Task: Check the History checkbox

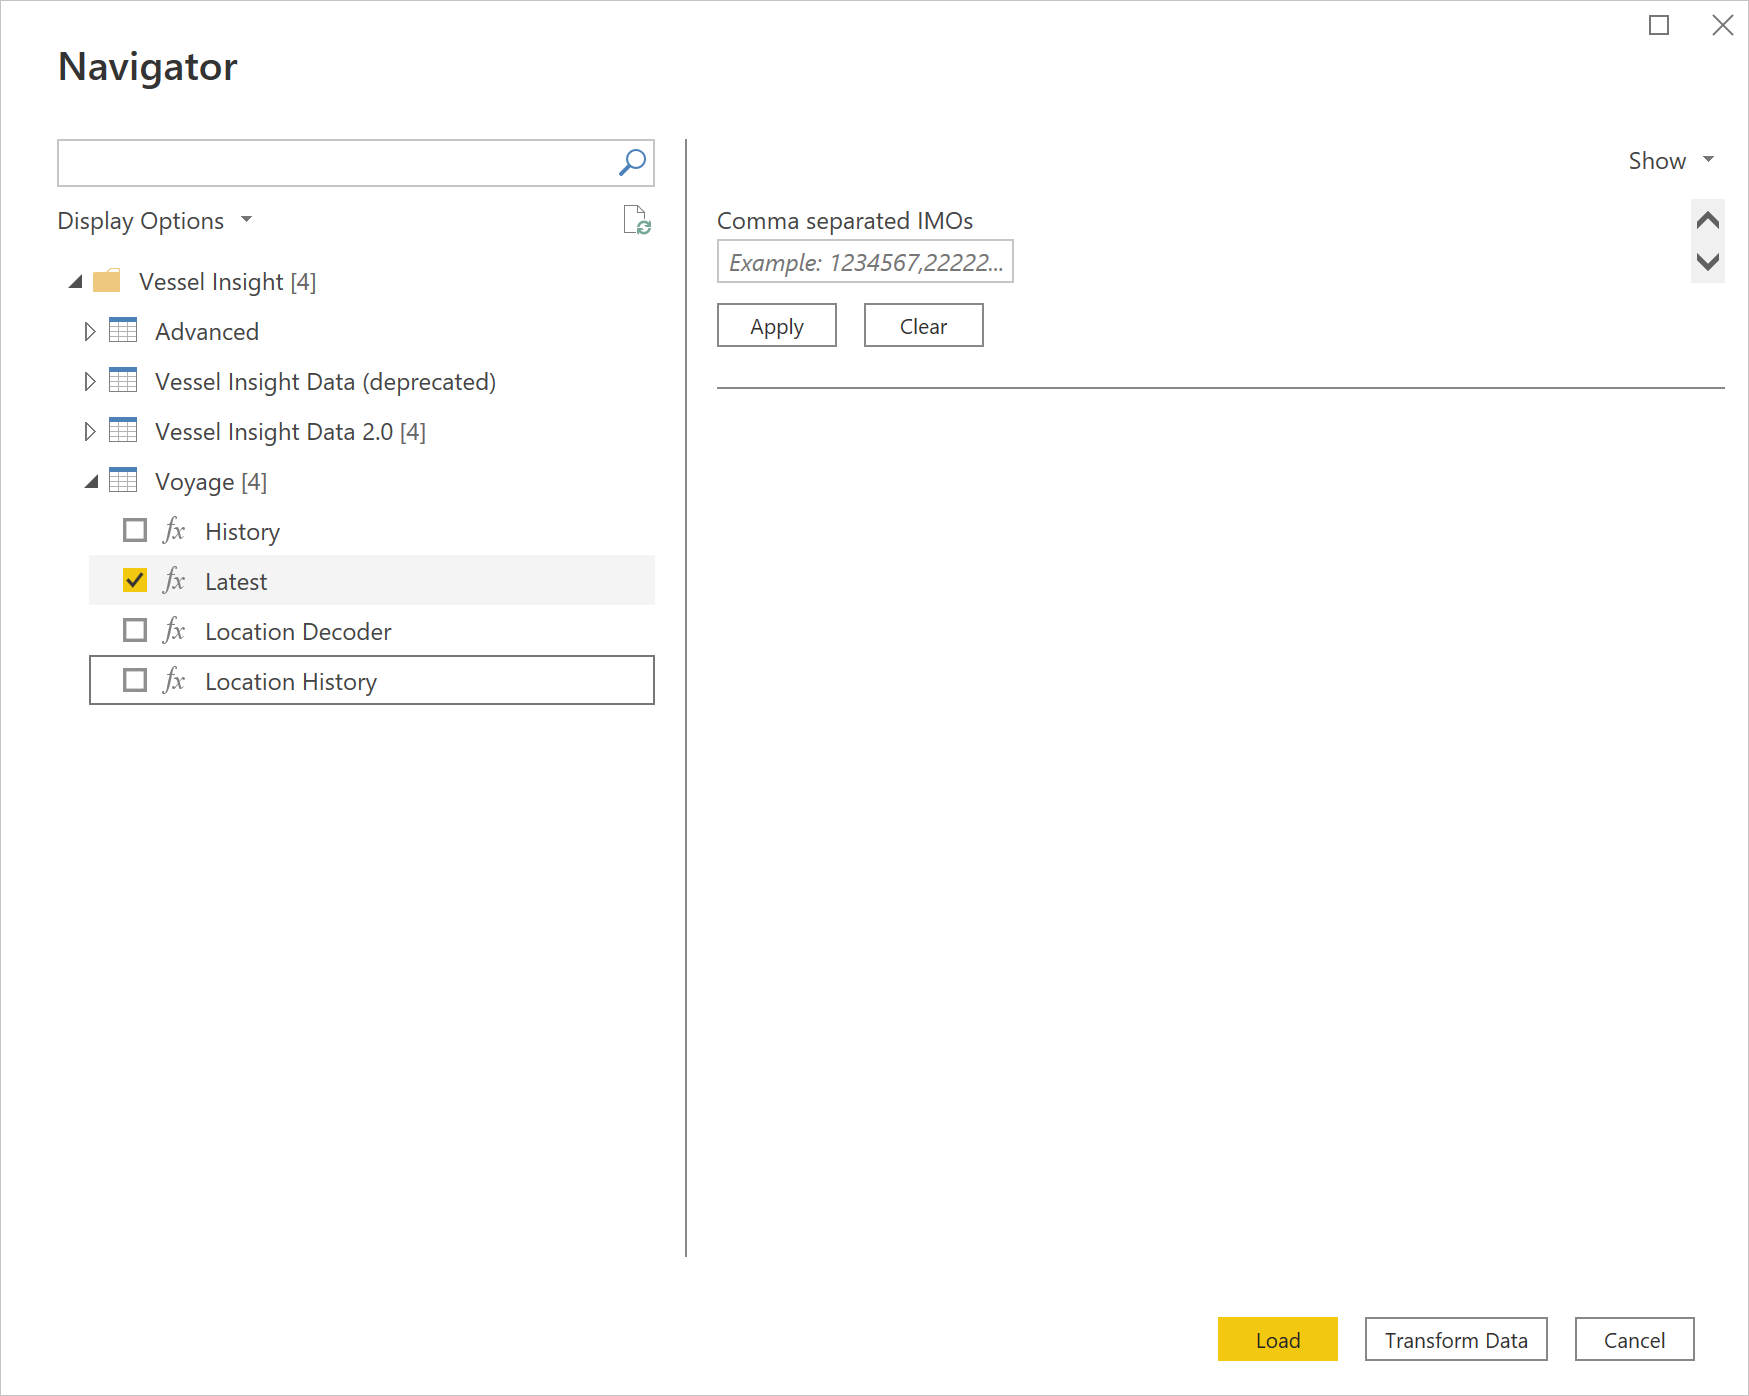Action: [x=135, y=530]
